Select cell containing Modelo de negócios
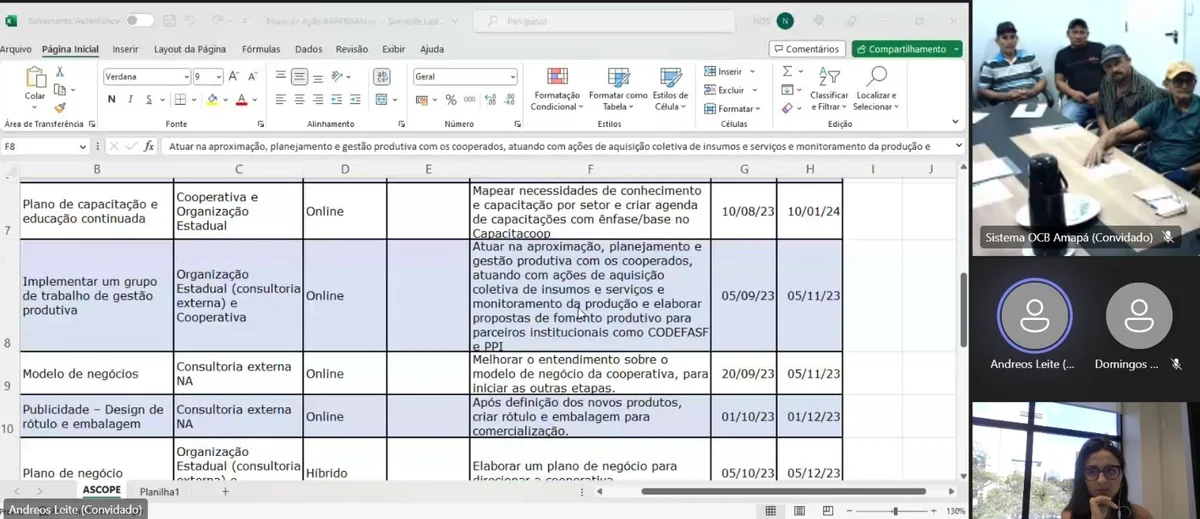Image resolution: width=1200 pixels, height=519 pixels. point(95,373)
